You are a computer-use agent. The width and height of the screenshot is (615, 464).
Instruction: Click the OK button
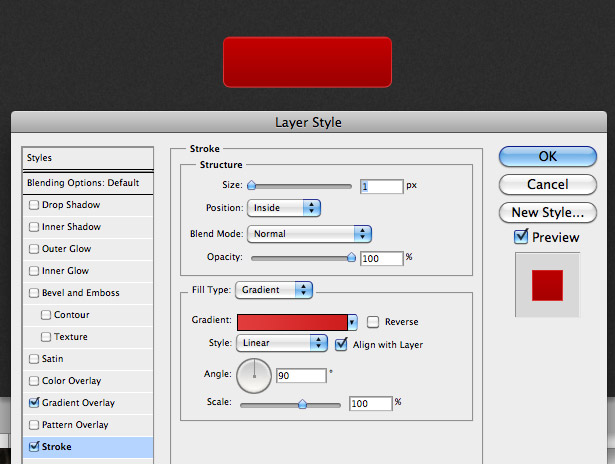coord(548,156)
